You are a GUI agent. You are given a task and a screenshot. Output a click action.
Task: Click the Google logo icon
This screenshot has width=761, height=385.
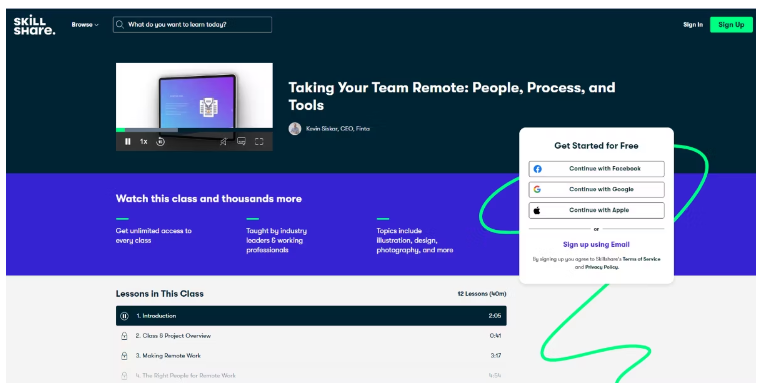[x=537, y=190]
